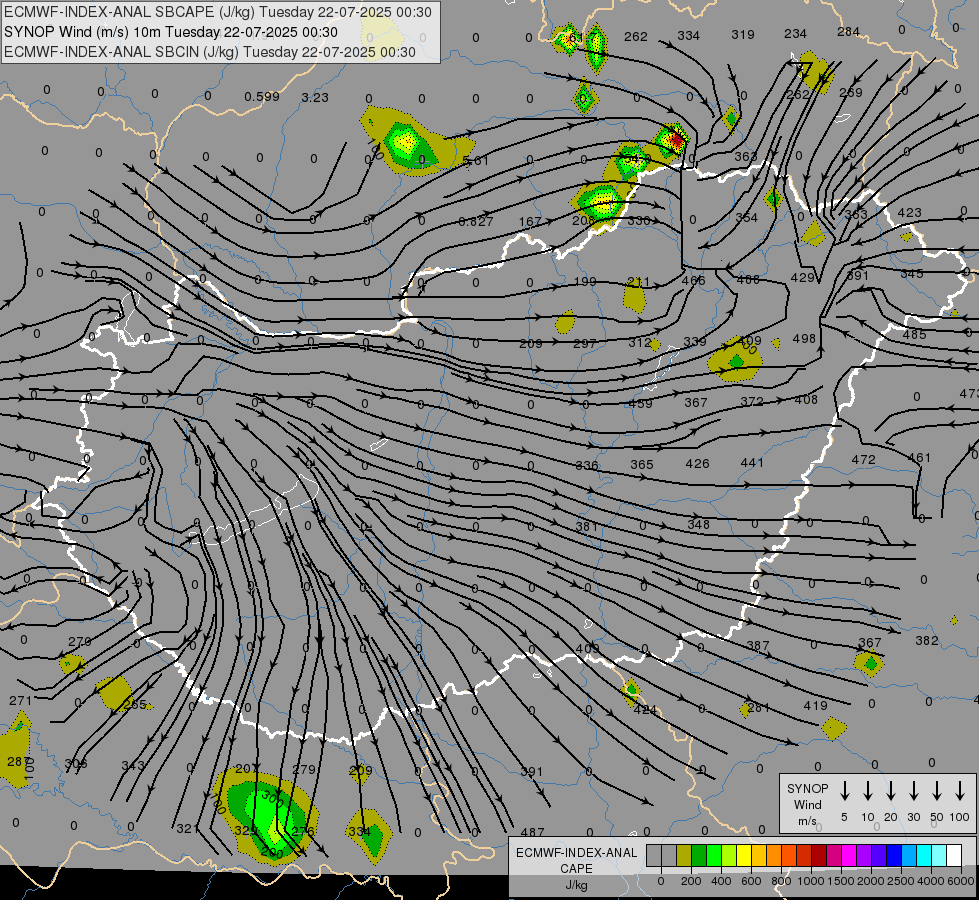The width and height of the screenshot is (979, 900).
Task: Click the 487 value at the bottom of the map
Action: [533, 832]
